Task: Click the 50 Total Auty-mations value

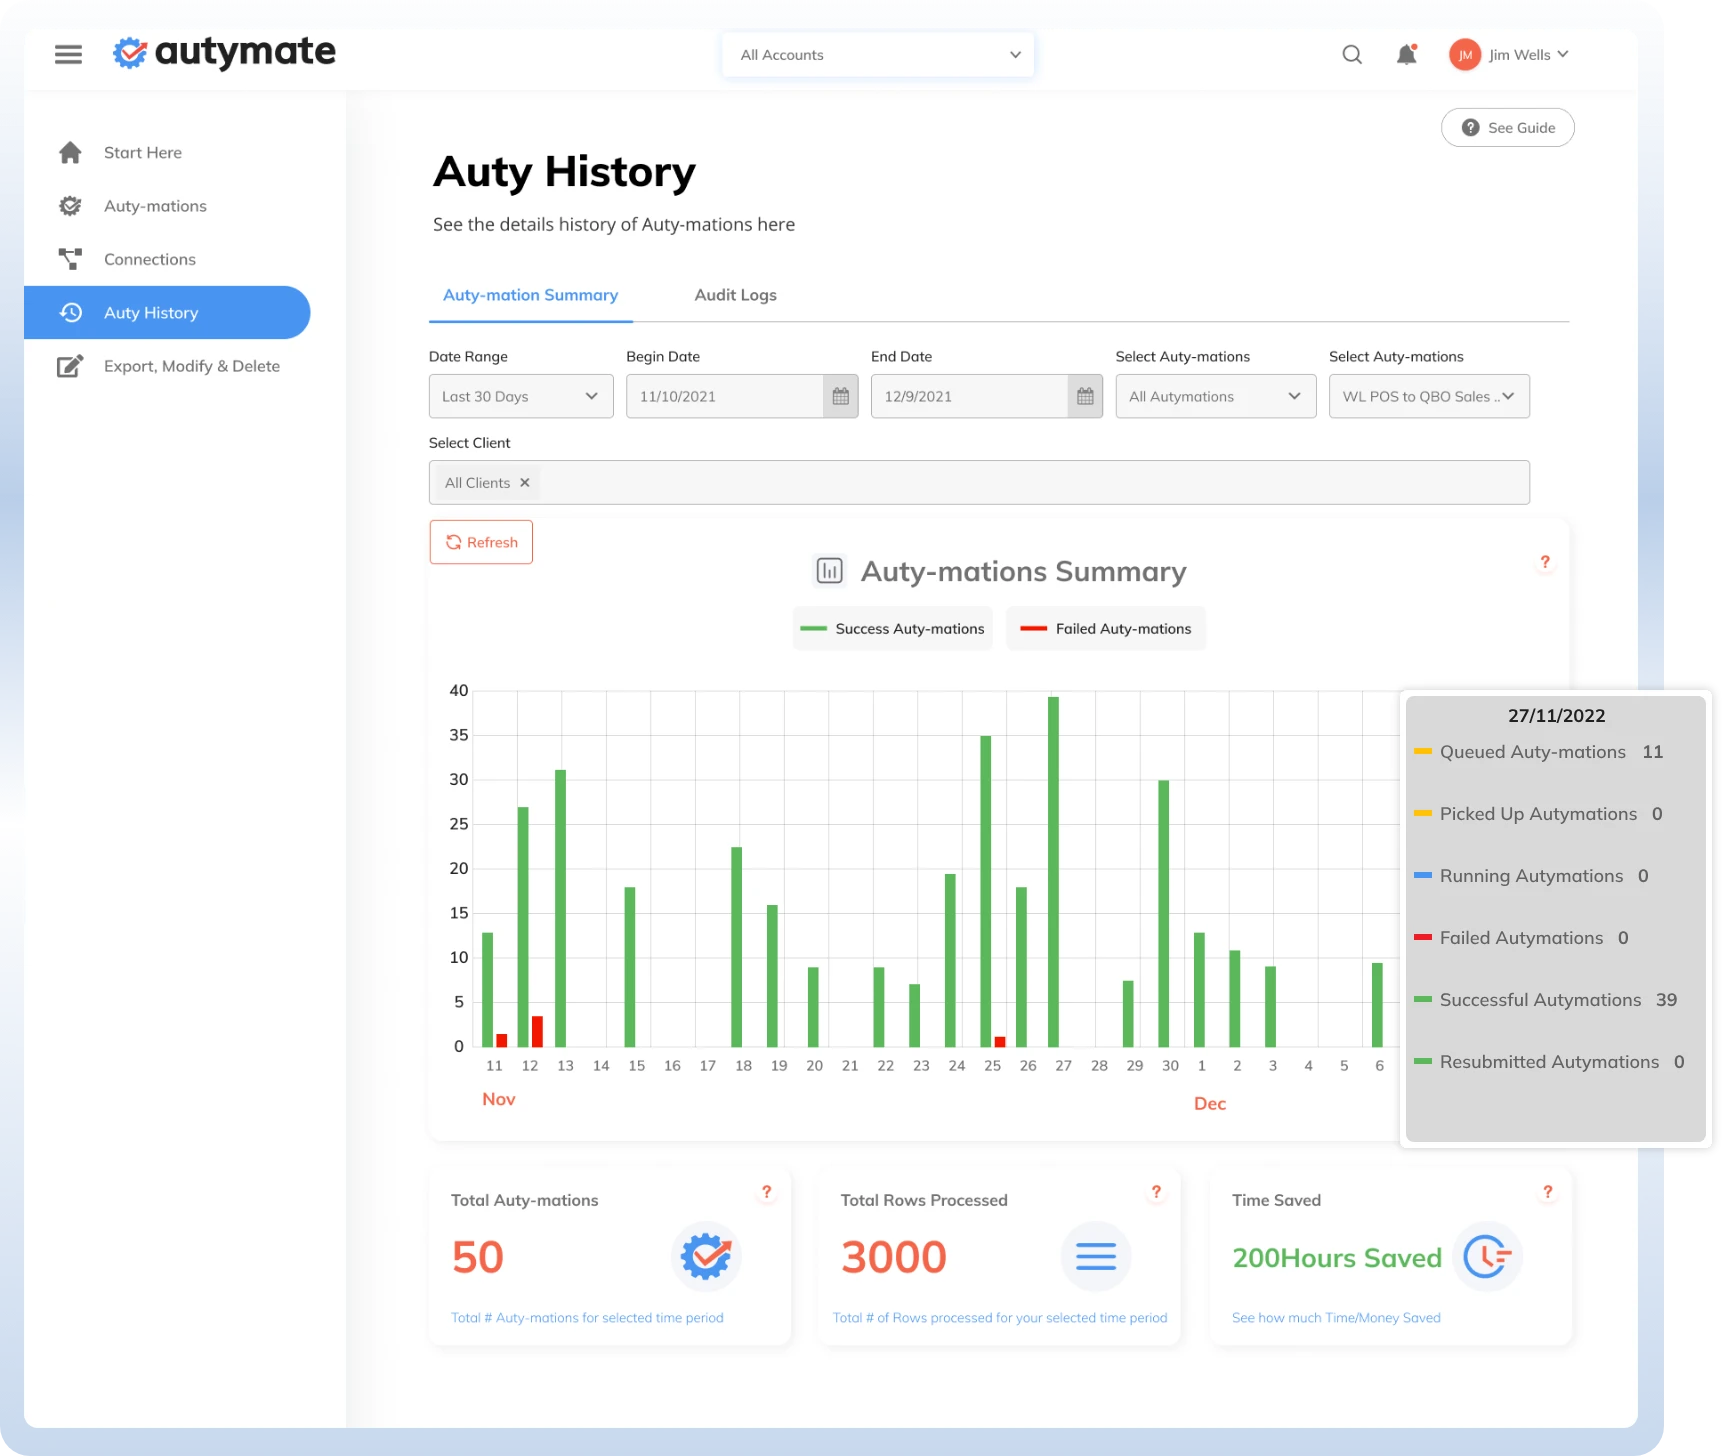Action: (x=478, y=1257)
